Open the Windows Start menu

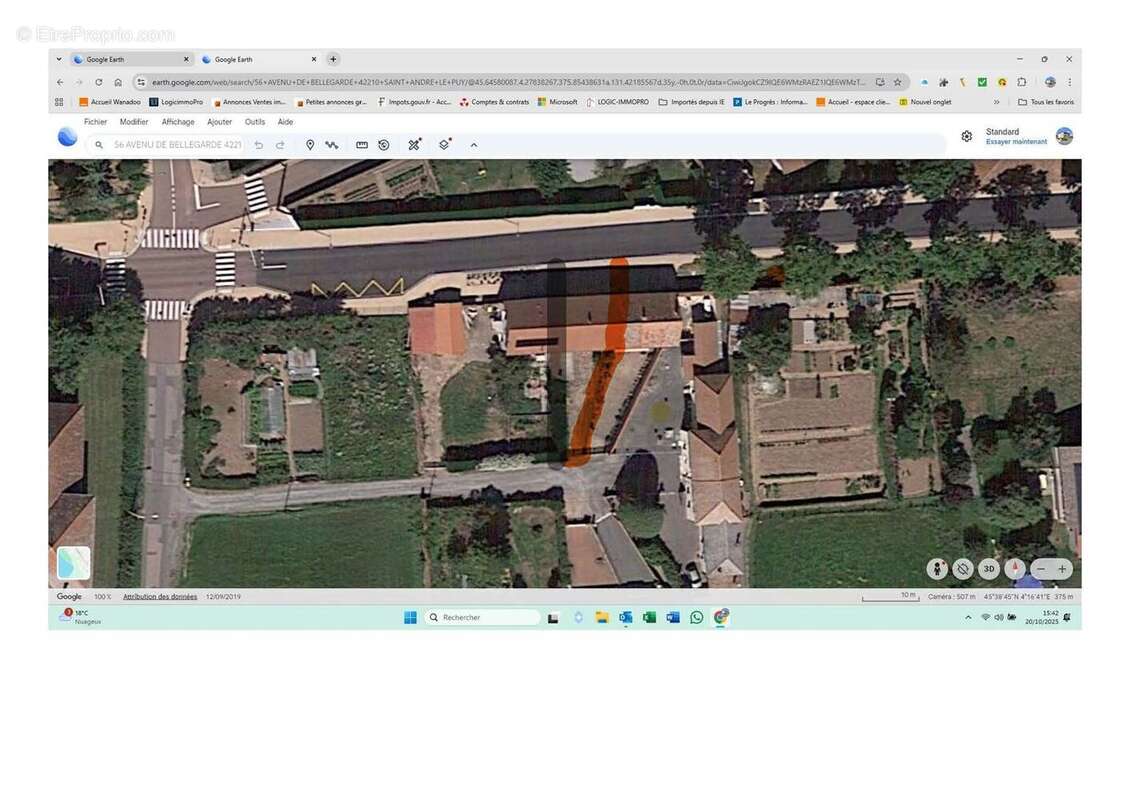click(x=411, y=618)
